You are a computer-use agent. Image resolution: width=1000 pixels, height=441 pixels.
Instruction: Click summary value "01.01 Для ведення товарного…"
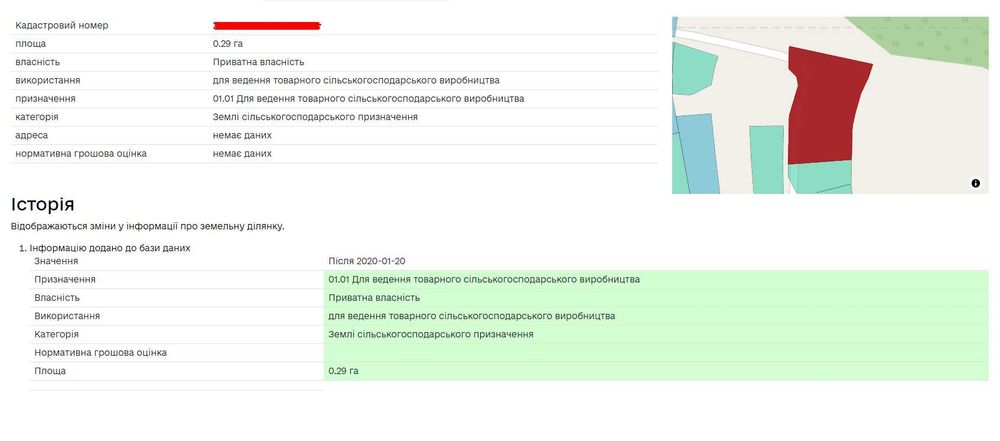[368, 99]
